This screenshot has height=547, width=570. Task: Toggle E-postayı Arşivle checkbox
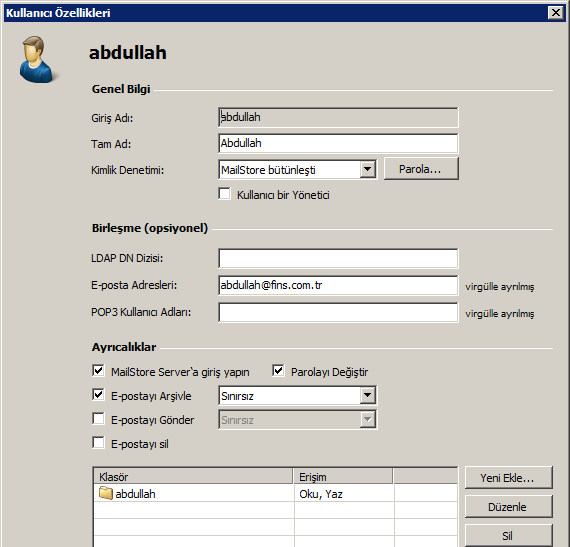98,395
